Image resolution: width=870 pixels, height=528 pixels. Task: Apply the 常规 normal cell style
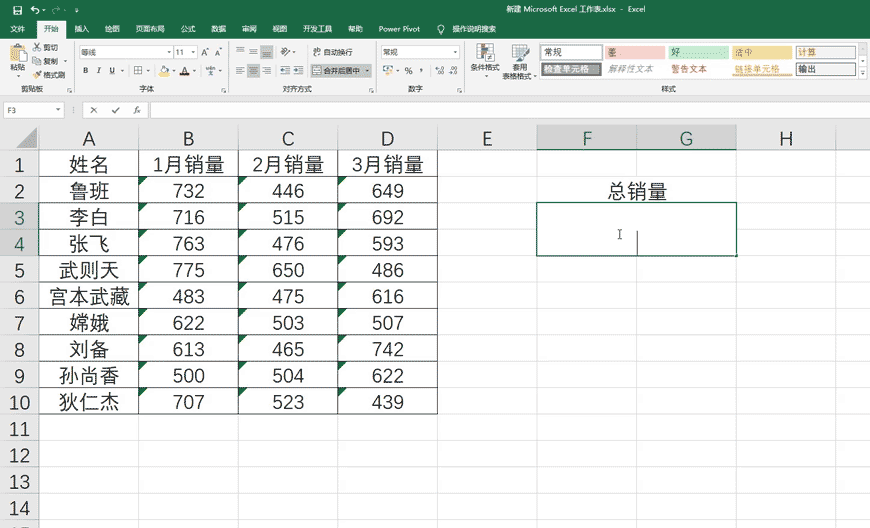coord(571,52)
